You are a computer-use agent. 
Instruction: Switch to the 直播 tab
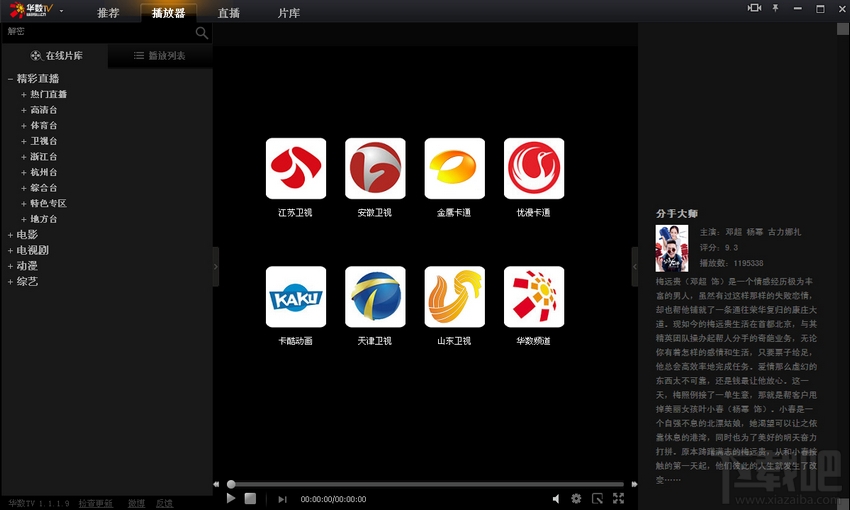coord(228,13)
